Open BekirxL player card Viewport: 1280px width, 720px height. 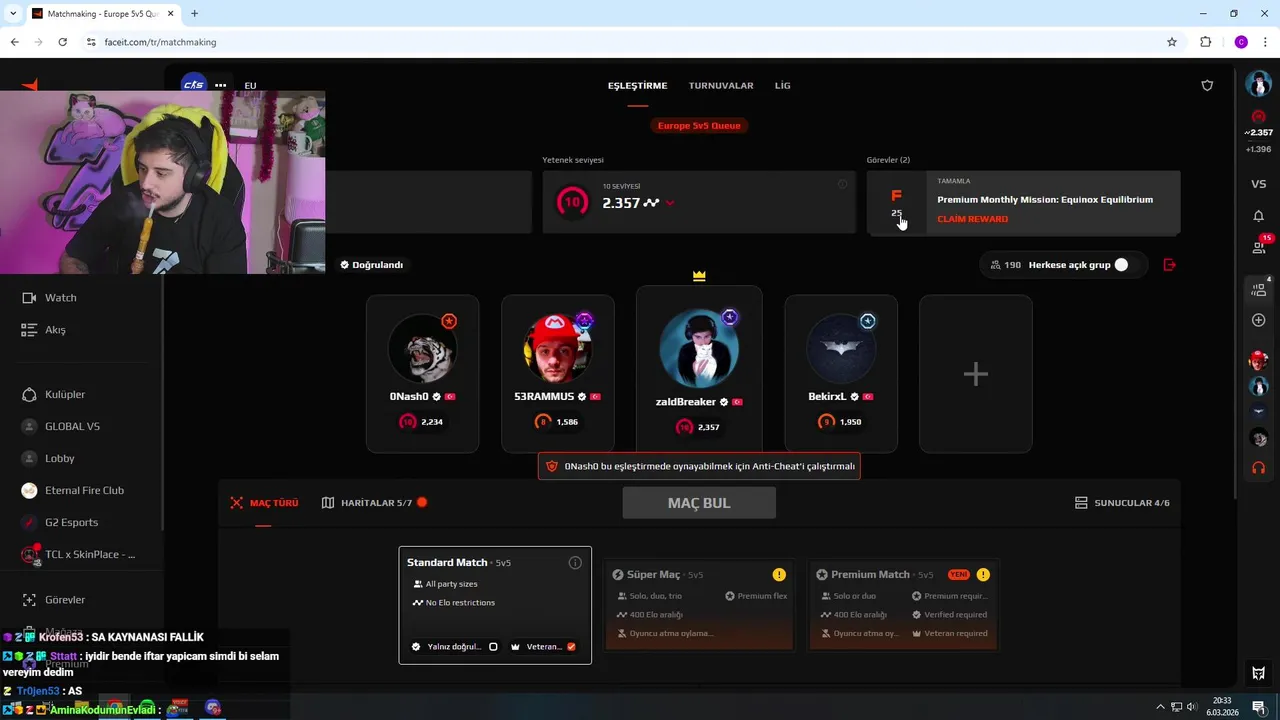(x=841, y=374)
